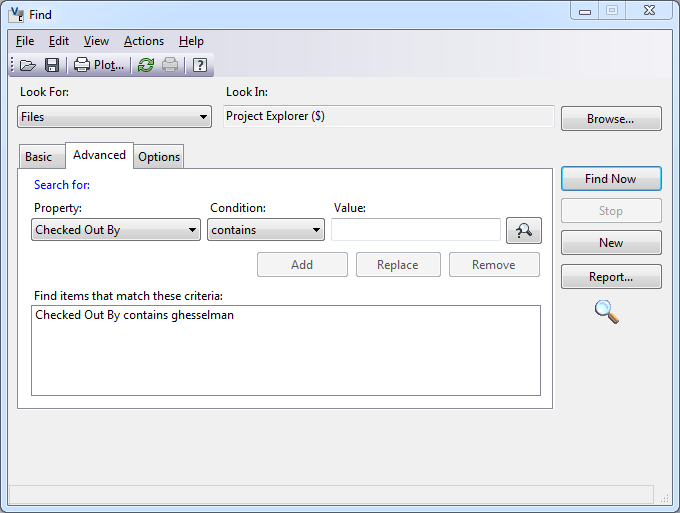Screen dimensions: 680x513
Task: Click the Remove criteria button
Action: (494, 265)
